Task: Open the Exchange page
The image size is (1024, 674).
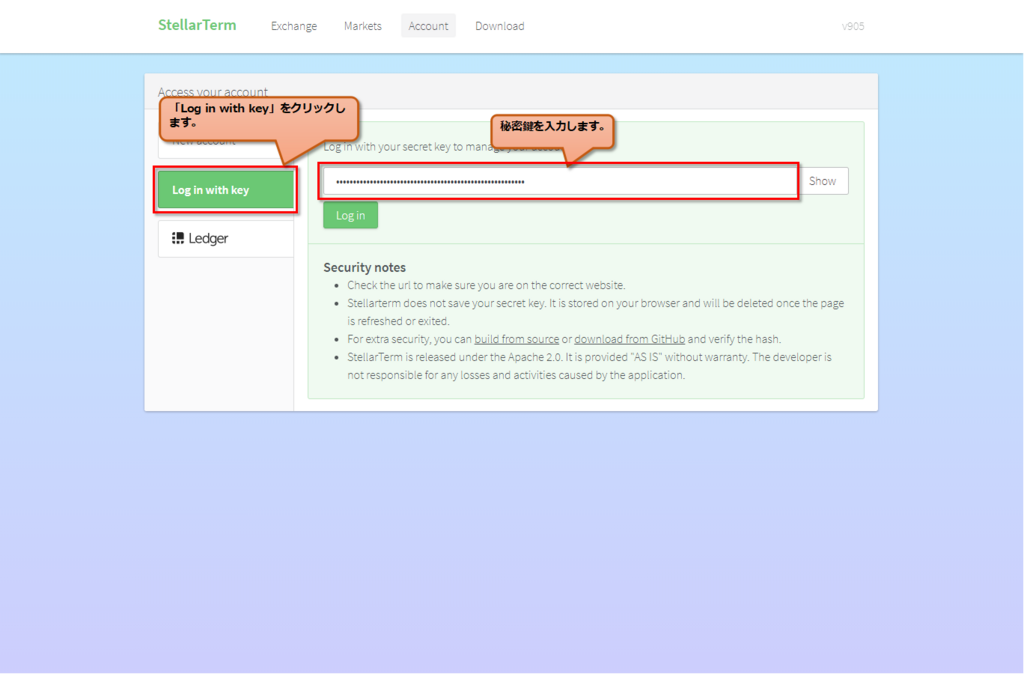Action: click(294, 26)
